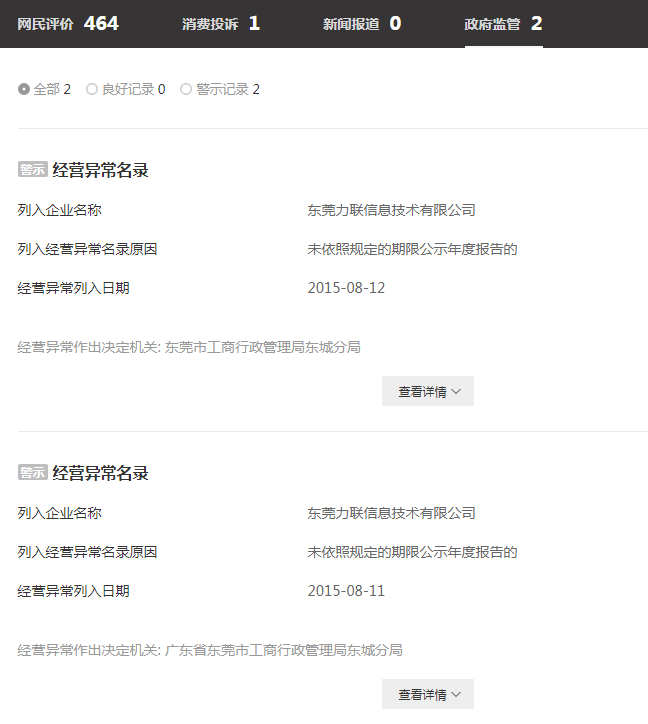Click the date 2015-08-12
This screenshot has width=648, height=724.
pyautogui.click(x=346, y=288)
